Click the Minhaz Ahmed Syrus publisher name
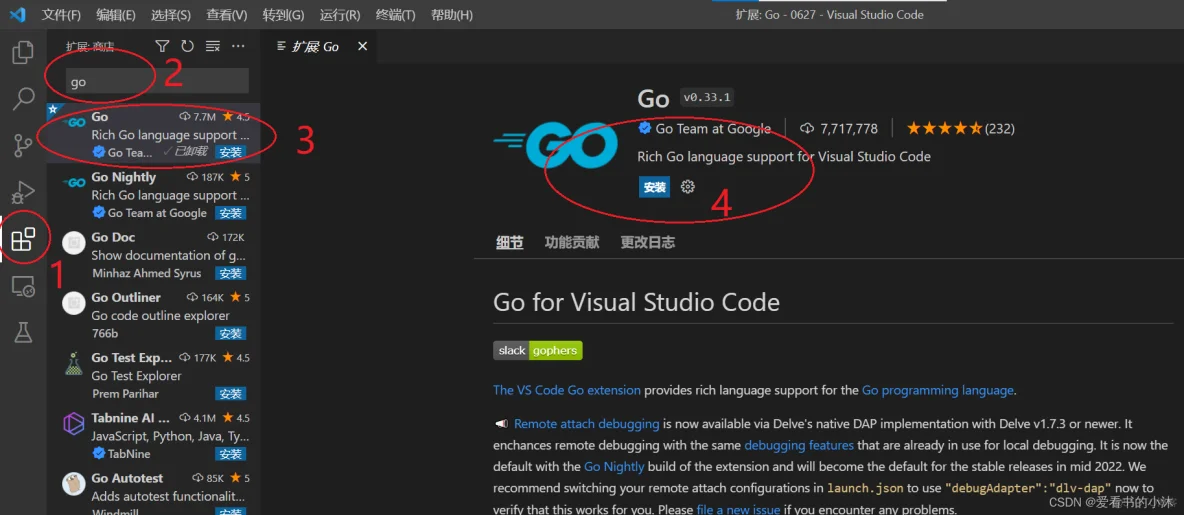 (x=146, y=273)
